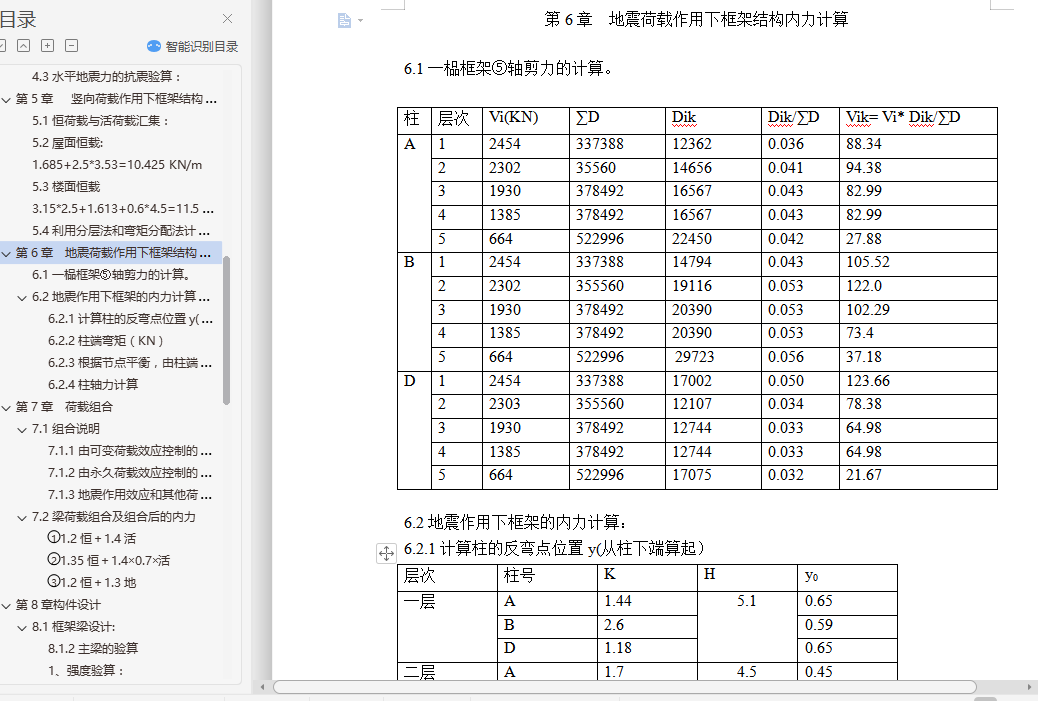The width and height of the screenshot is (1038, 701).
Task: Select outline entry 1.685+2.5*3.53=10.425 KN/m
Action: coord(117,165)
